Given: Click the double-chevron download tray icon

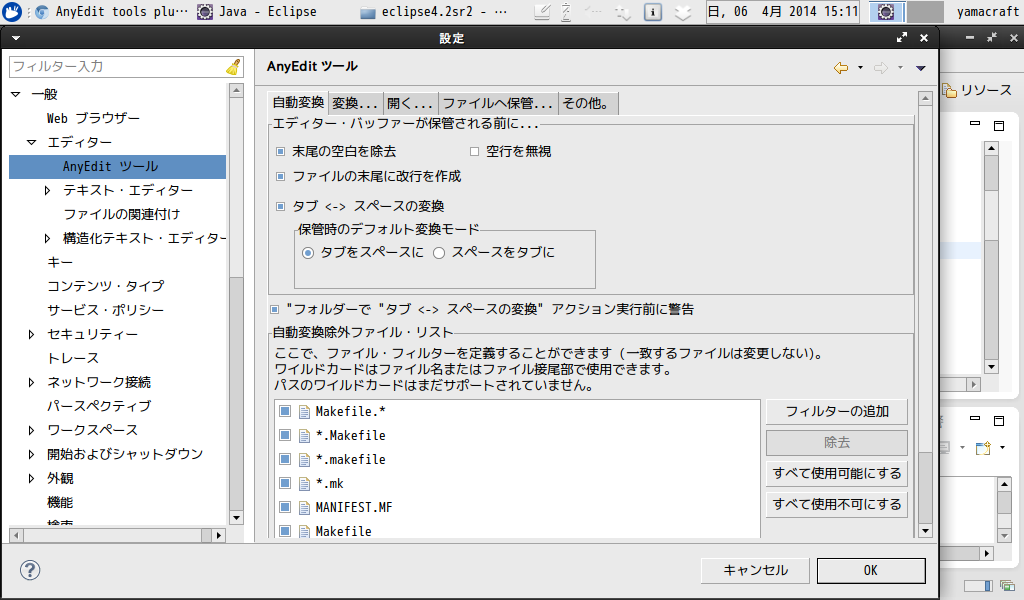Looking at the screenshot, I should coord(682,12).
